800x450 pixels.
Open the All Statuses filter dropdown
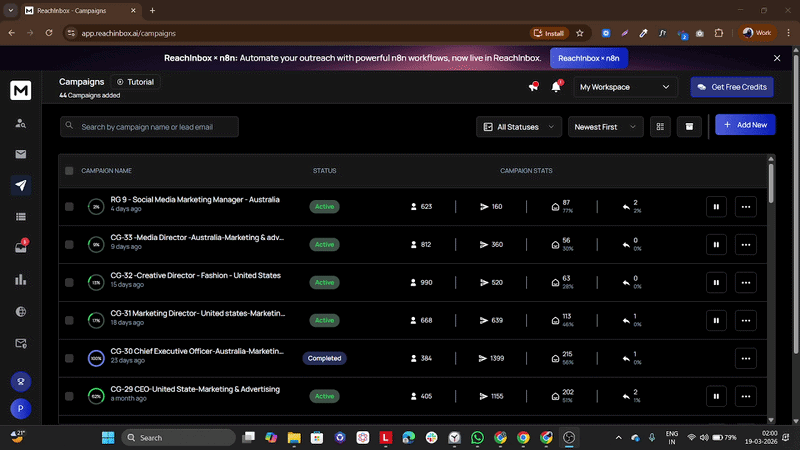(518, 127)
